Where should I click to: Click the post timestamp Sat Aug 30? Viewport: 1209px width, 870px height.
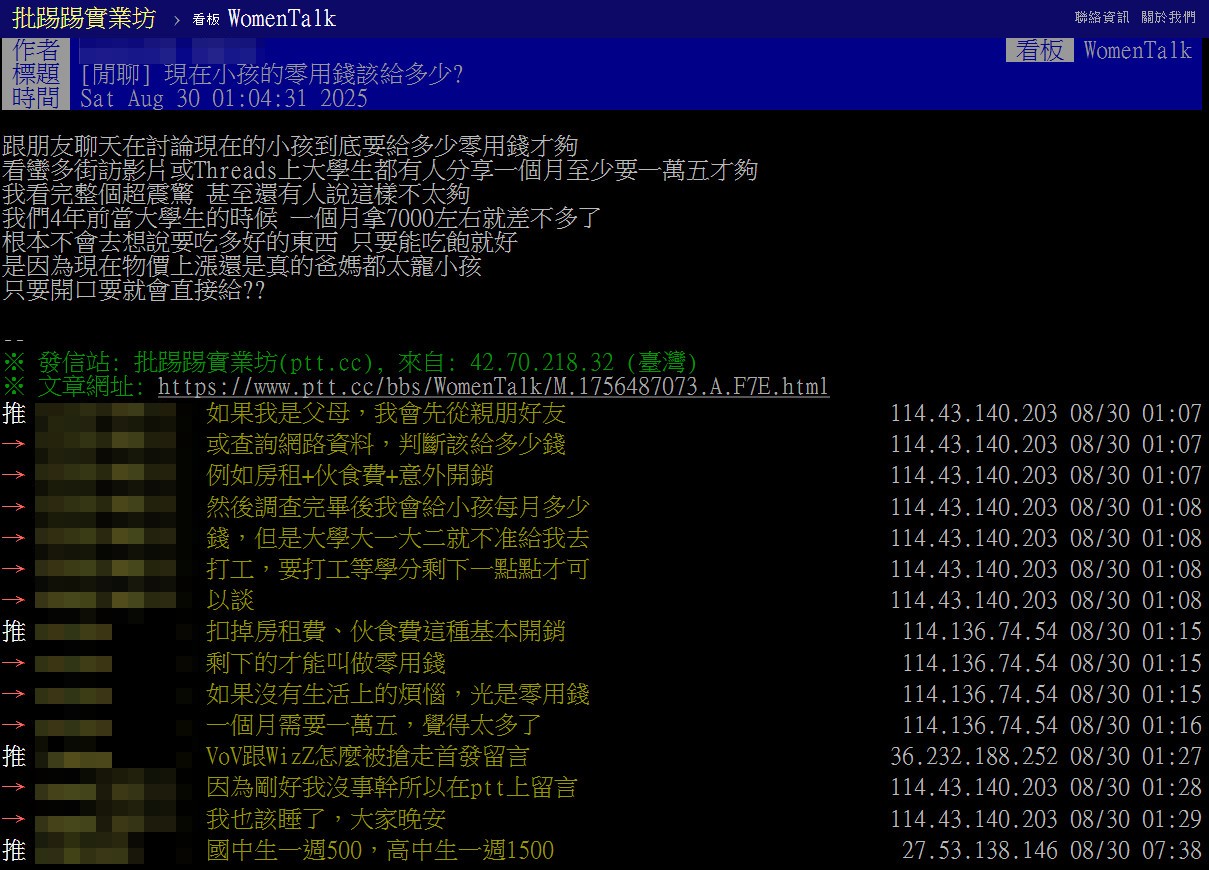223,98
